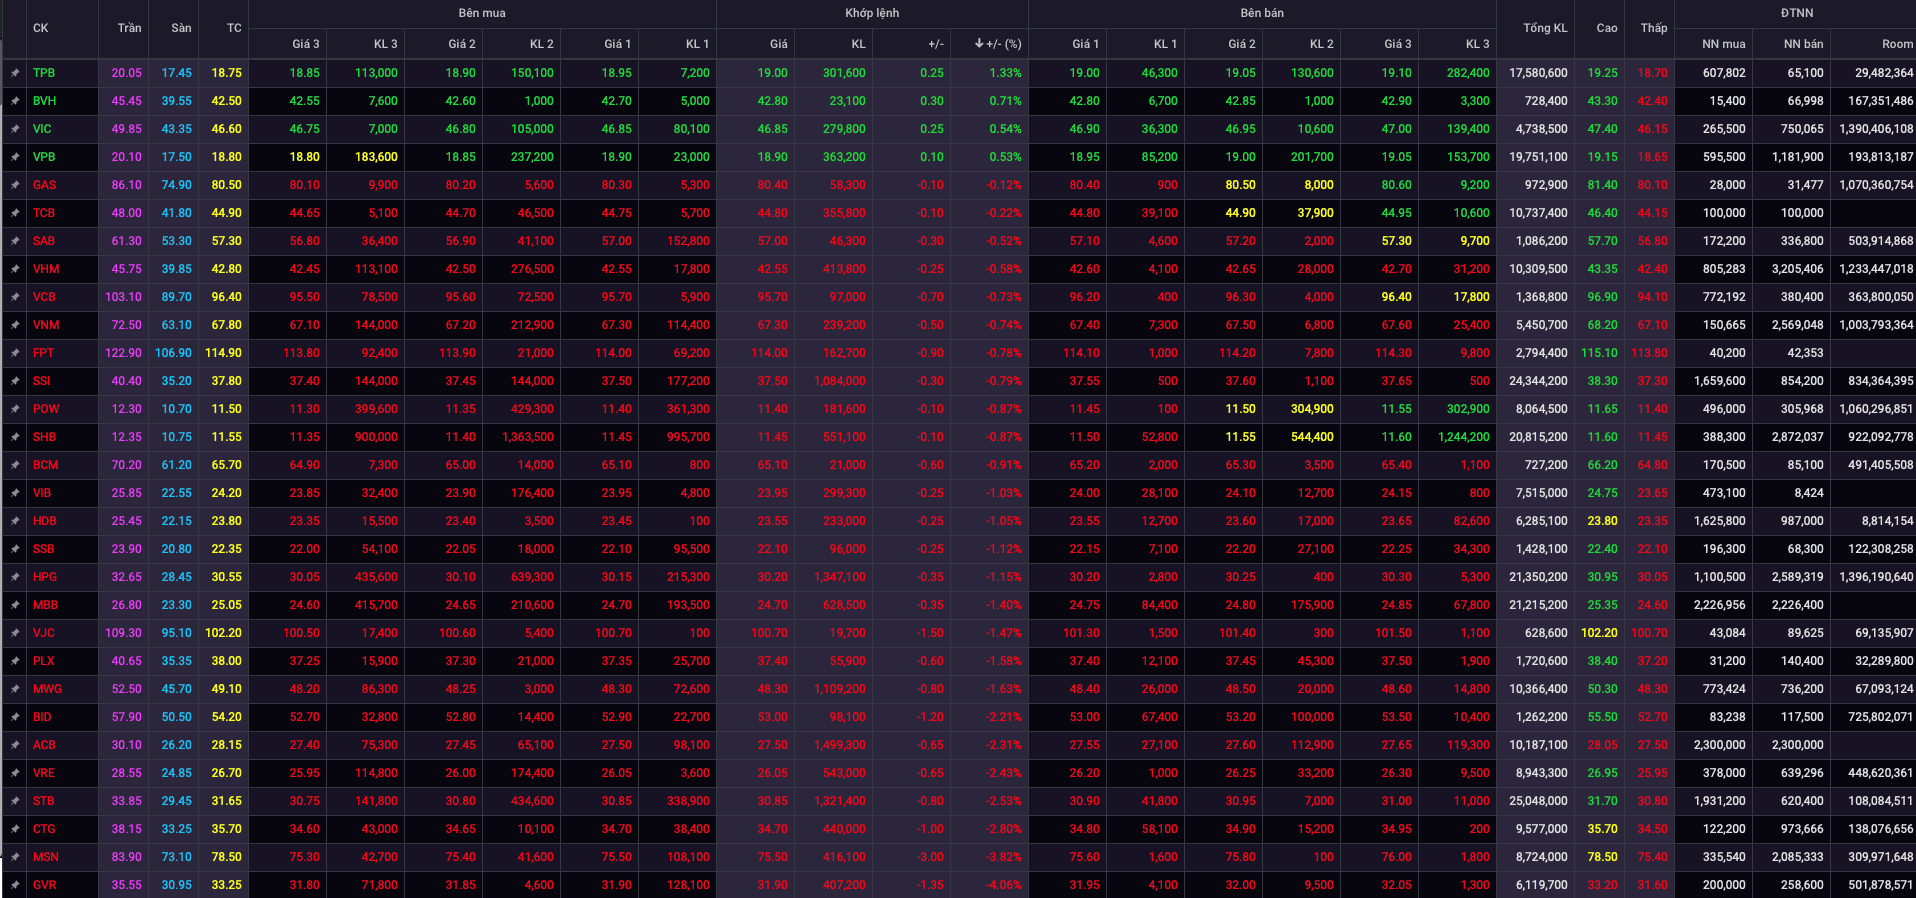The height and width of the screenshot is (898, 1916).
Task: Select VJC high price 102.20
Action: (x=1599, y=633)
